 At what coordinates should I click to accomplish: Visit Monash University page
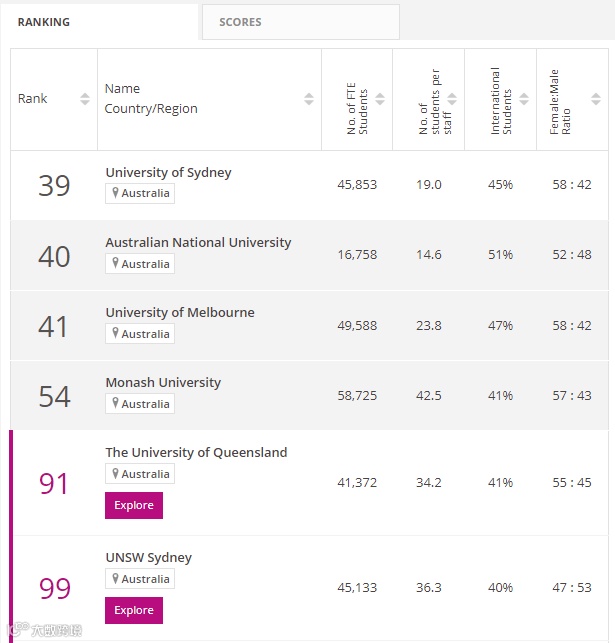(x=163, y=382)
